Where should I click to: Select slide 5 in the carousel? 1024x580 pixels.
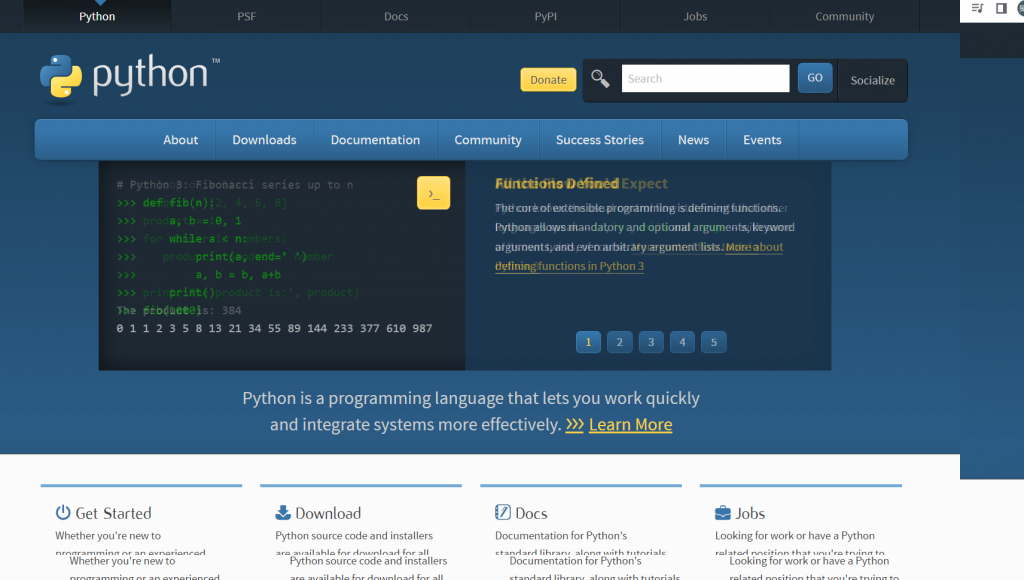(x=713, y=342)
